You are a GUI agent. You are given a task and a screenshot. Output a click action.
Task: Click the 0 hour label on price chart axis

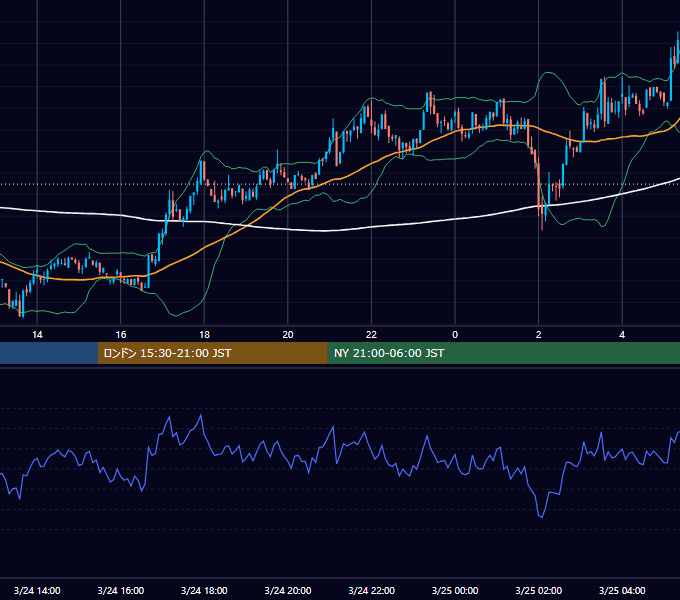click(x=455, y=335)
